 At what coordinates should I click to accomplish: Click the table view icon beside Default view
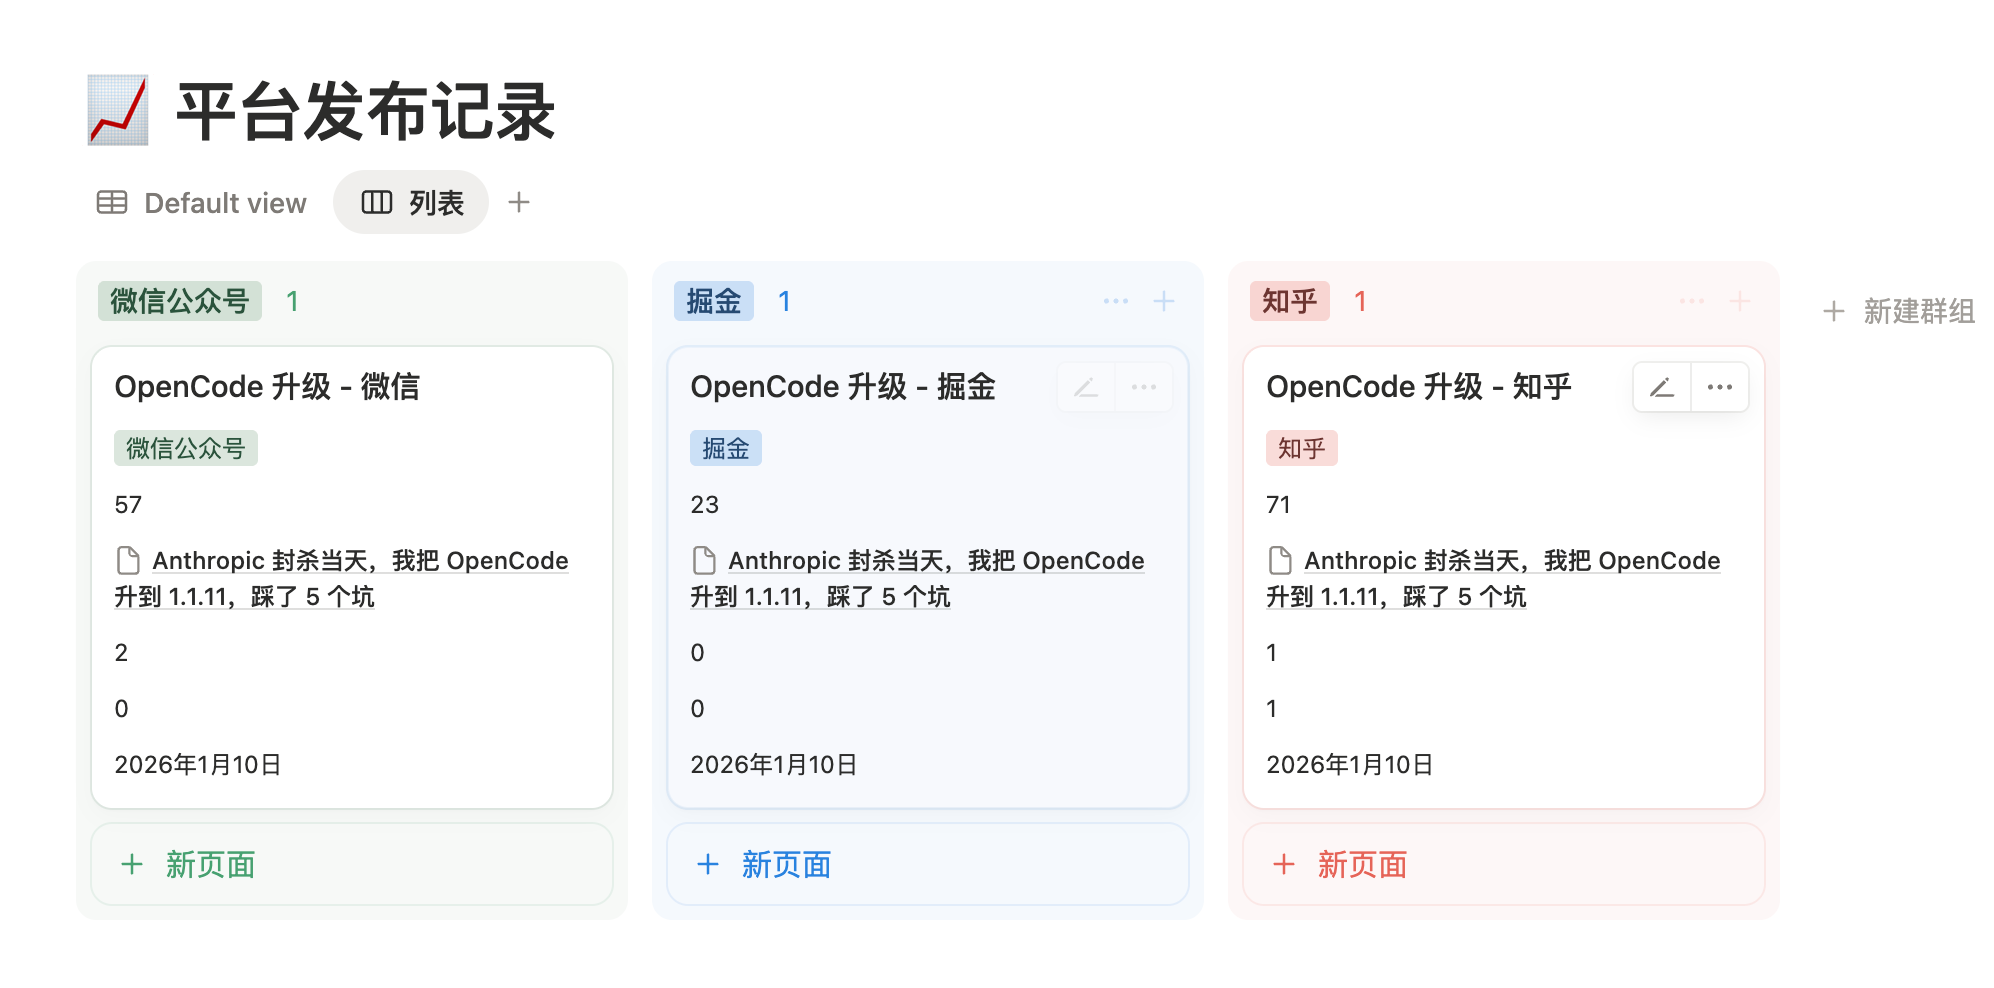pos(111,202)
